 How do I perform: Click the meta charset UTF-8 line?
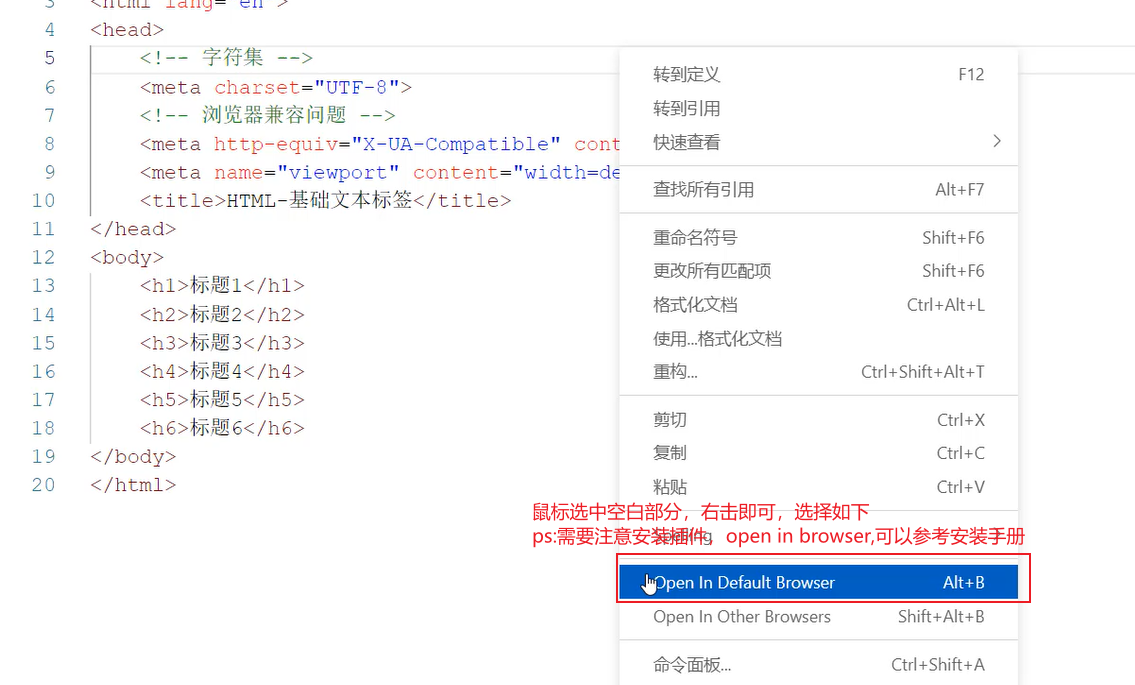coord(276,88)
